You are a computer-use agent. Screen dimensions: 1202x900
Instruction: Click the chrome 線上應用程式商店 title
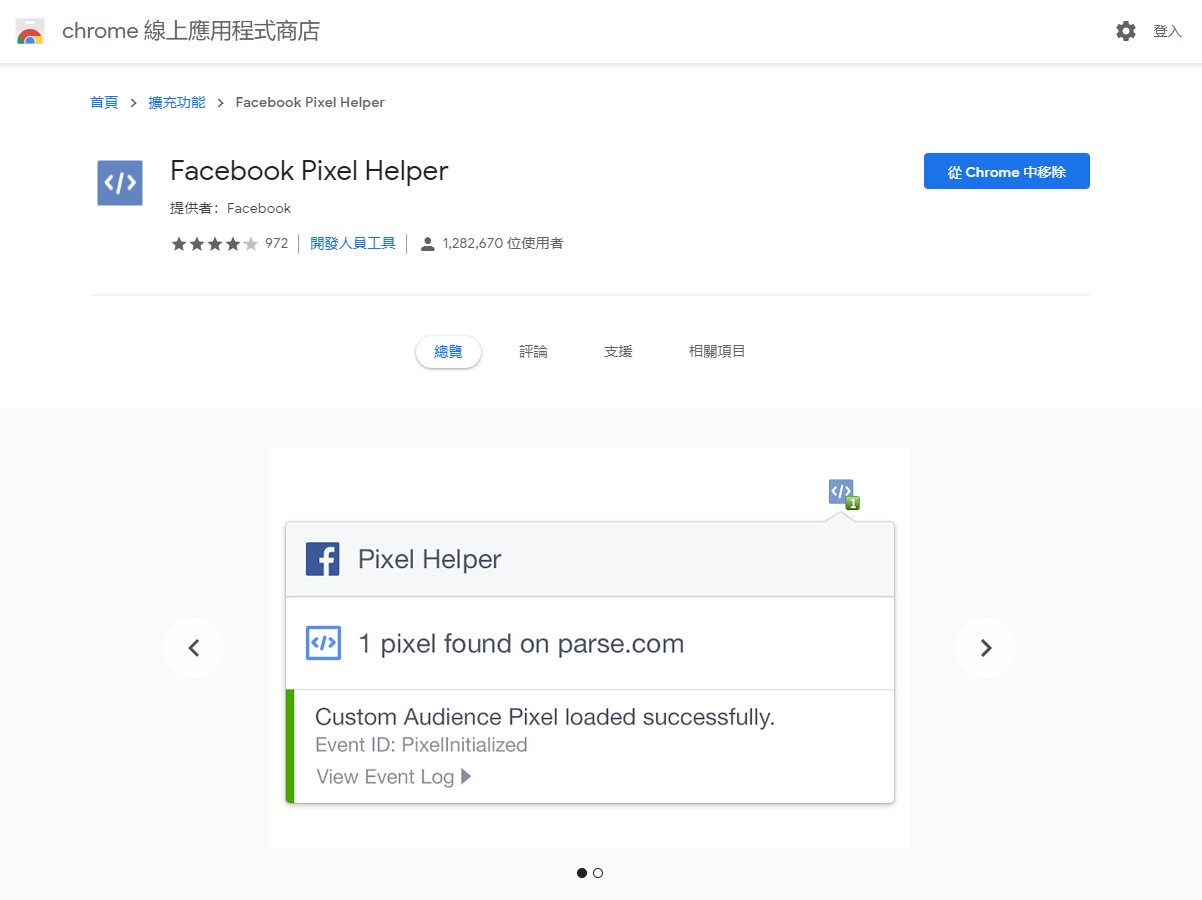point(191,31)
